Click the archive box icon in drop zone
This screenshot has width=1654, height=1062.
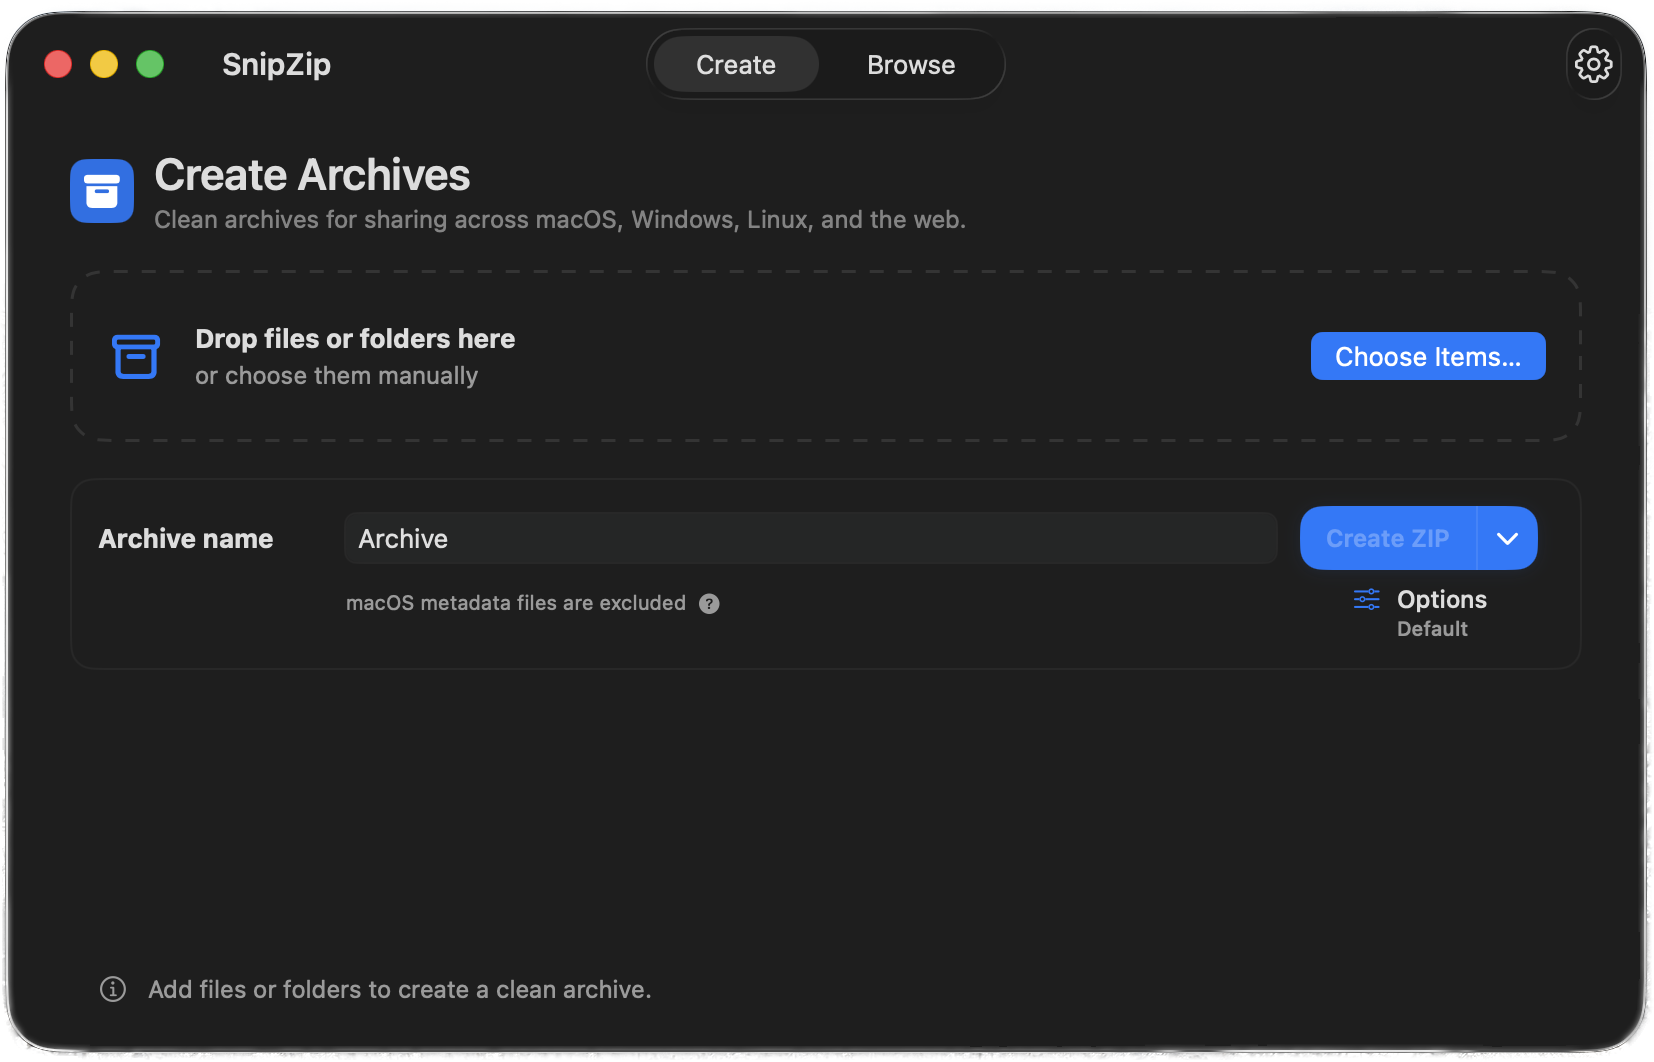tap(136, 356)
